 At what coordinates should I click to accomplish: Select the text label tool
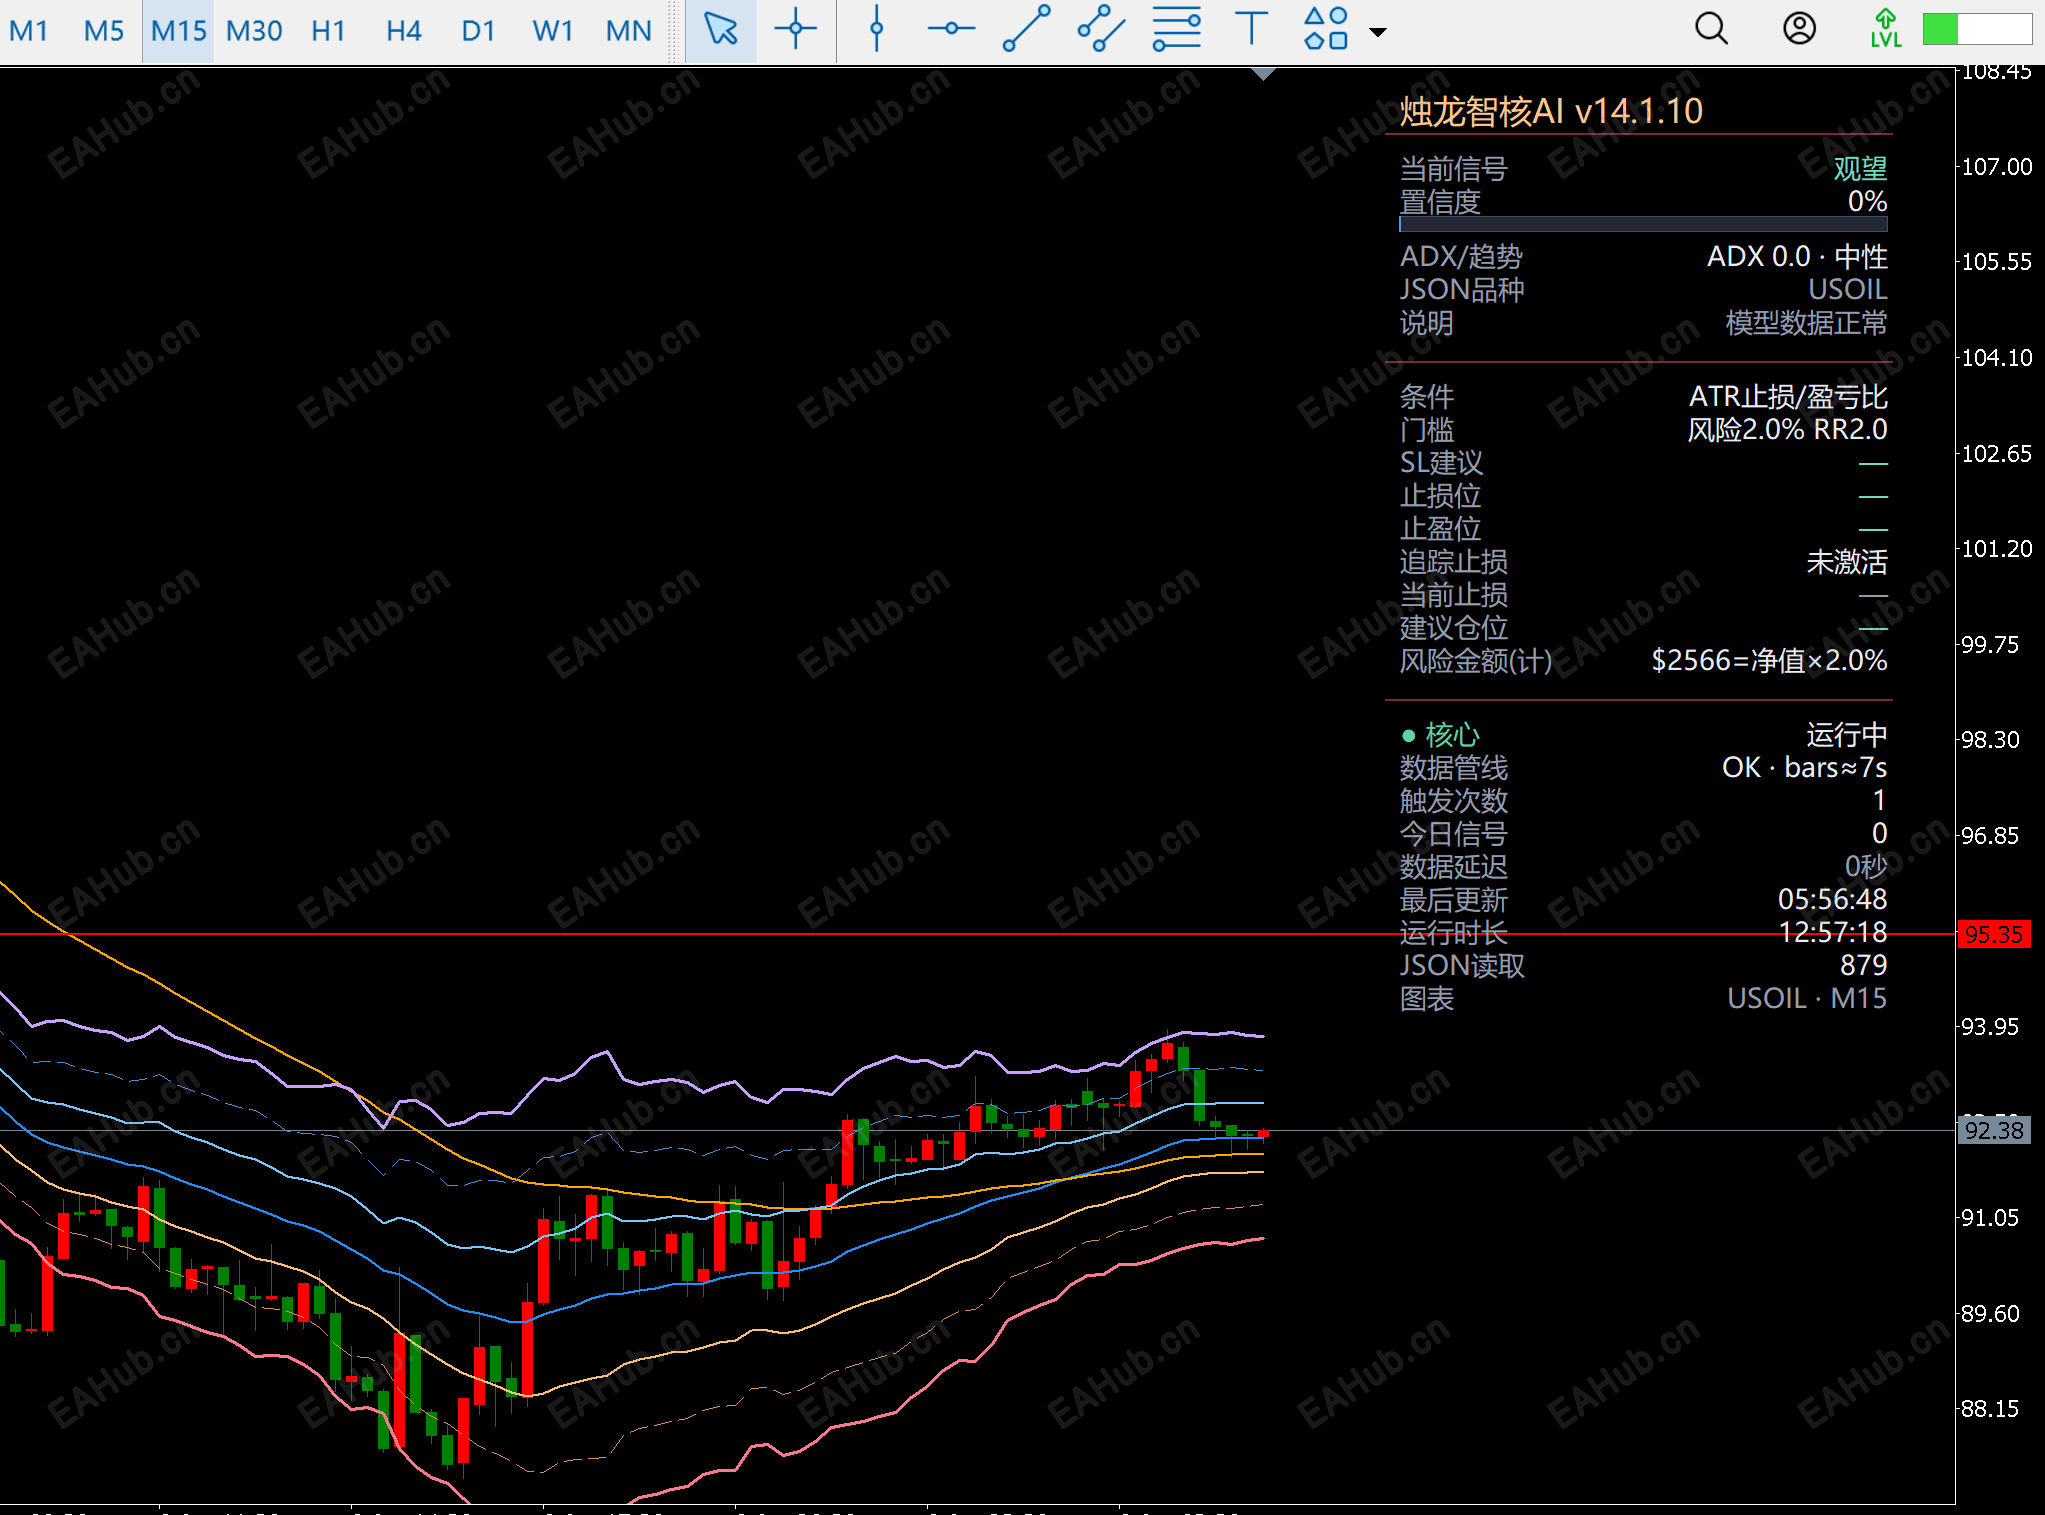[x=1251, y=30]
